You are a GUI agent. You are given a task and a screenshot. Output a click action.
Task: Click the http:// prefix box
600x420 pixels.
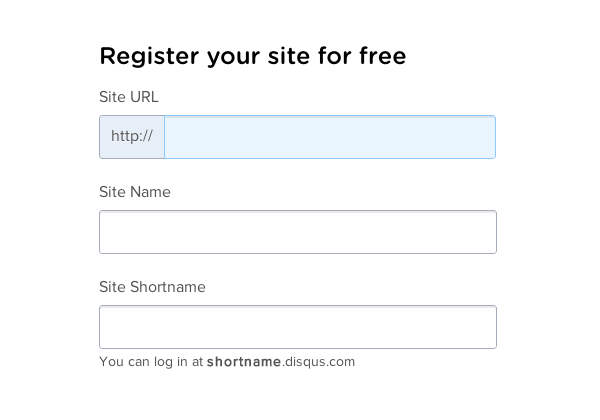132,137
